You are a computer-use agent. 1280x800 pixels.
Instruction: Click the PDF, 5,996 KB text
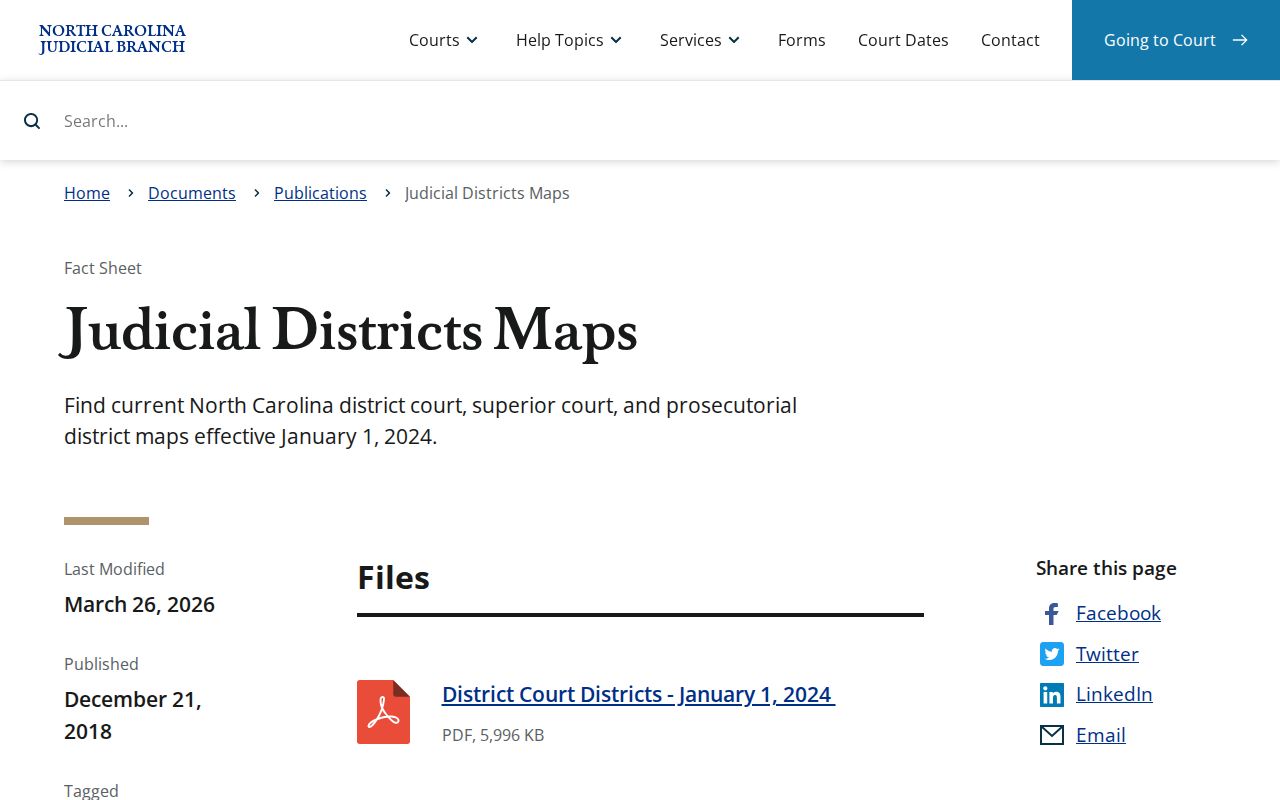click(x=493, y=735)
